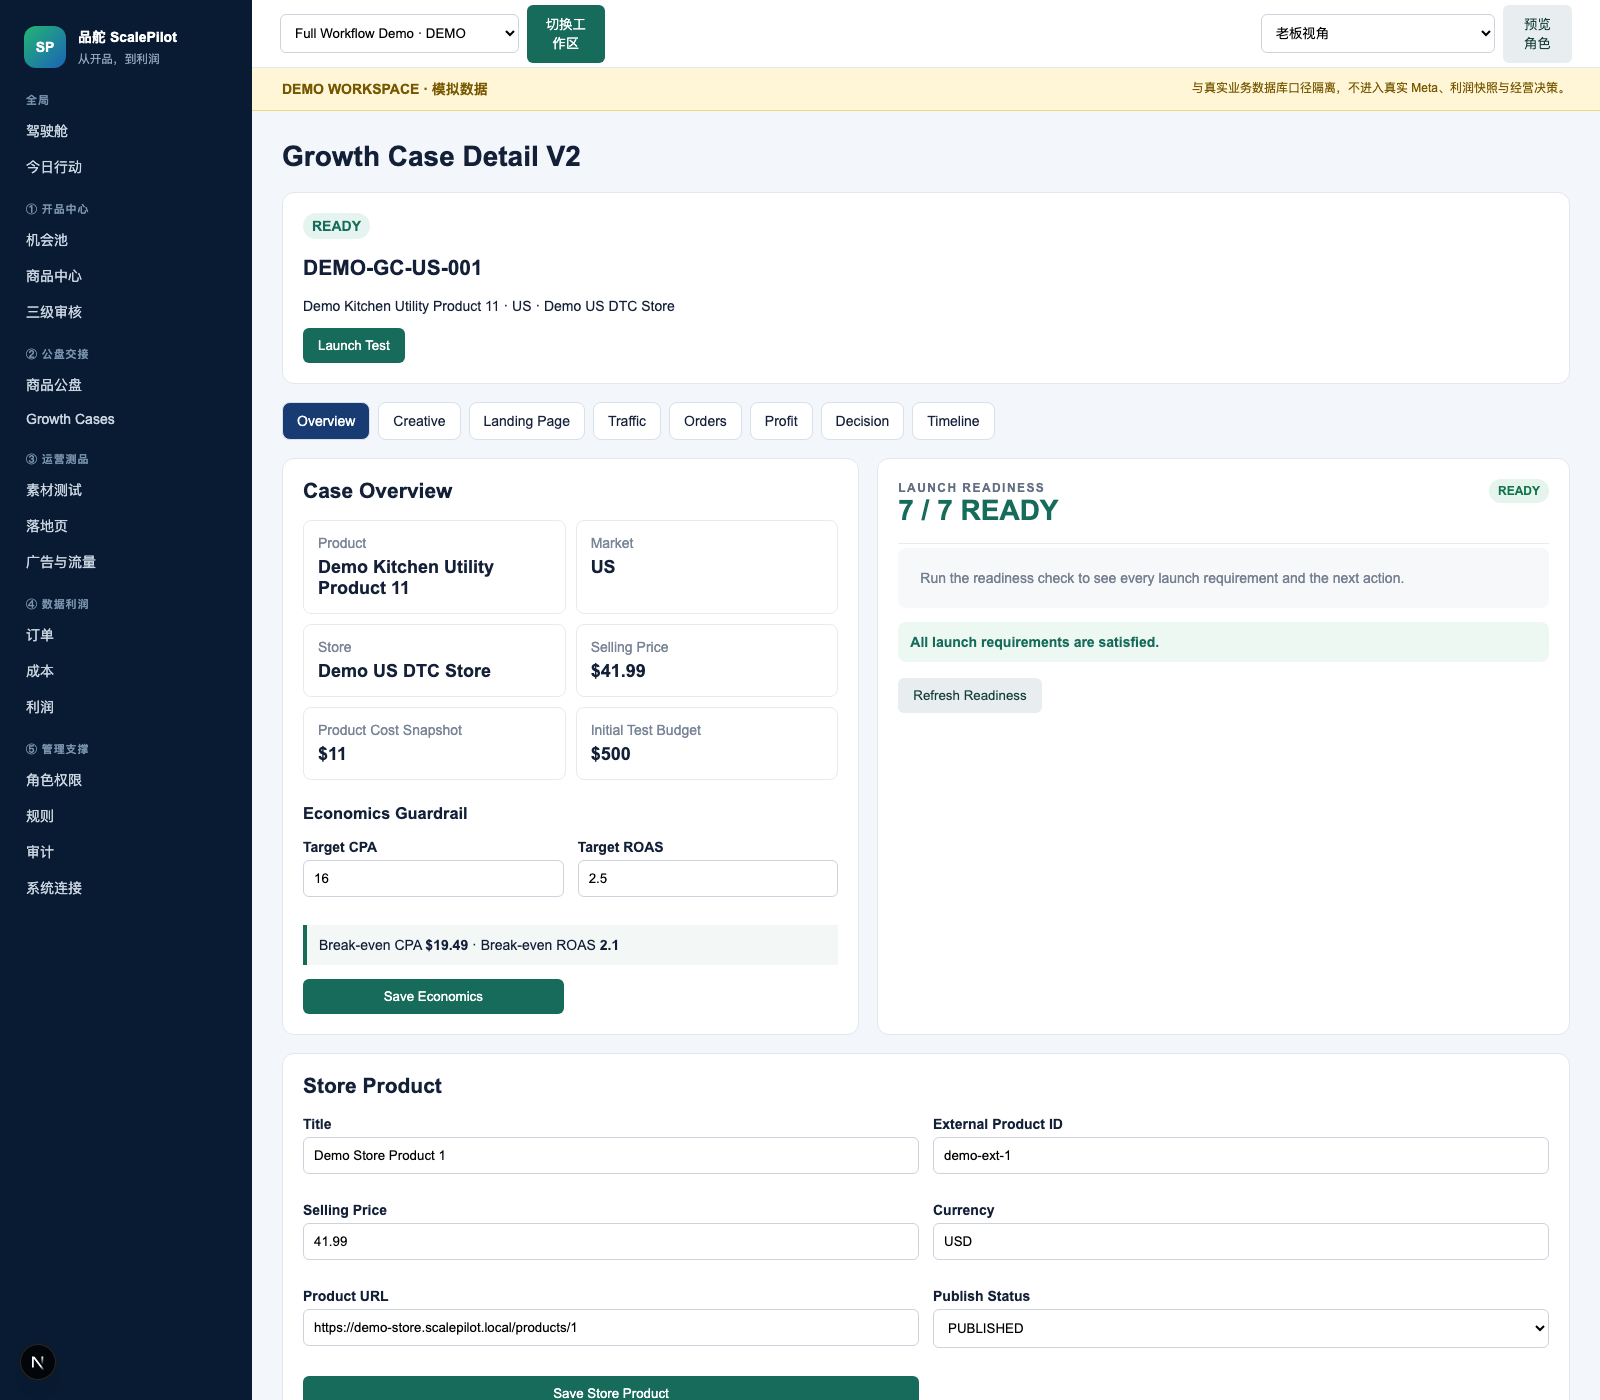This screenshot has height=1400, width=1600.
Task: Open 订单 sidebar link
Action: pos(40,635)
